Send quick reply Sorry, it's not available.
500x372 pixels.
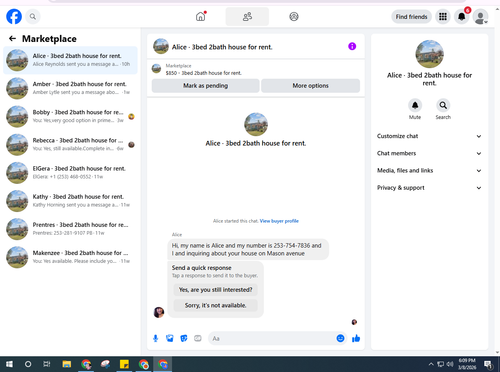215,305
